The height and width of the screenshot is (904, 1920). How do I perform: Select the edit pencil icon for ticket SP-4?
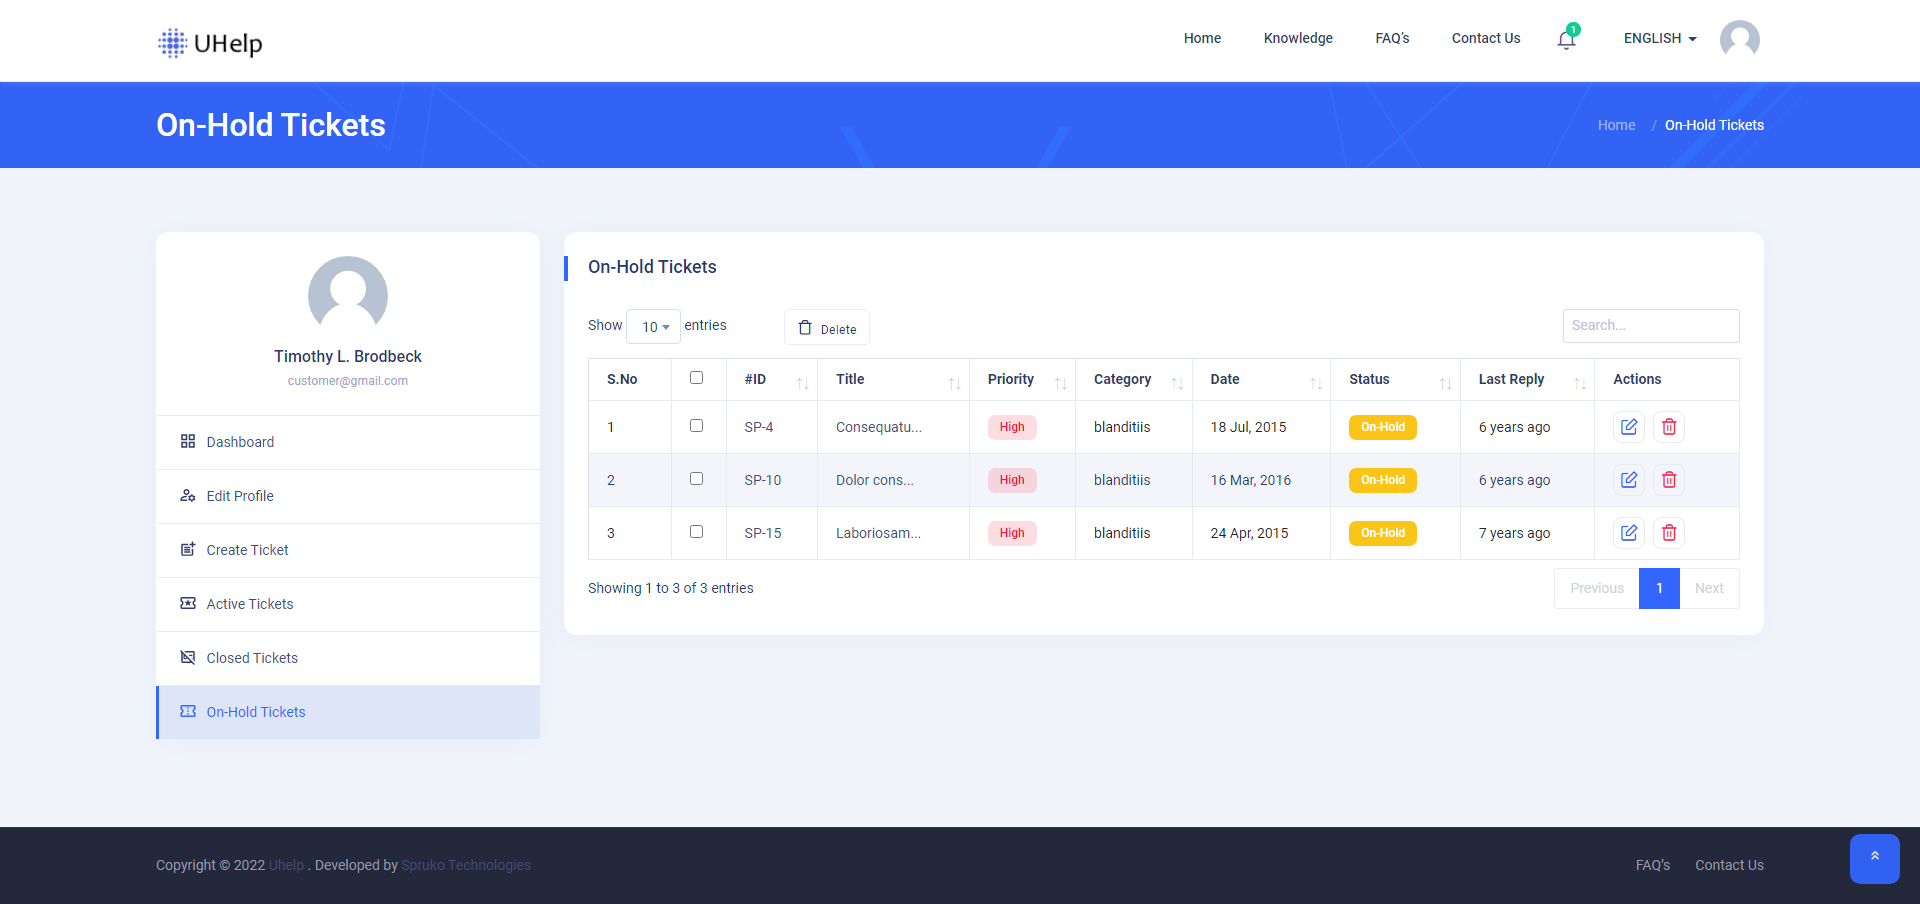tap(1628, 427)
